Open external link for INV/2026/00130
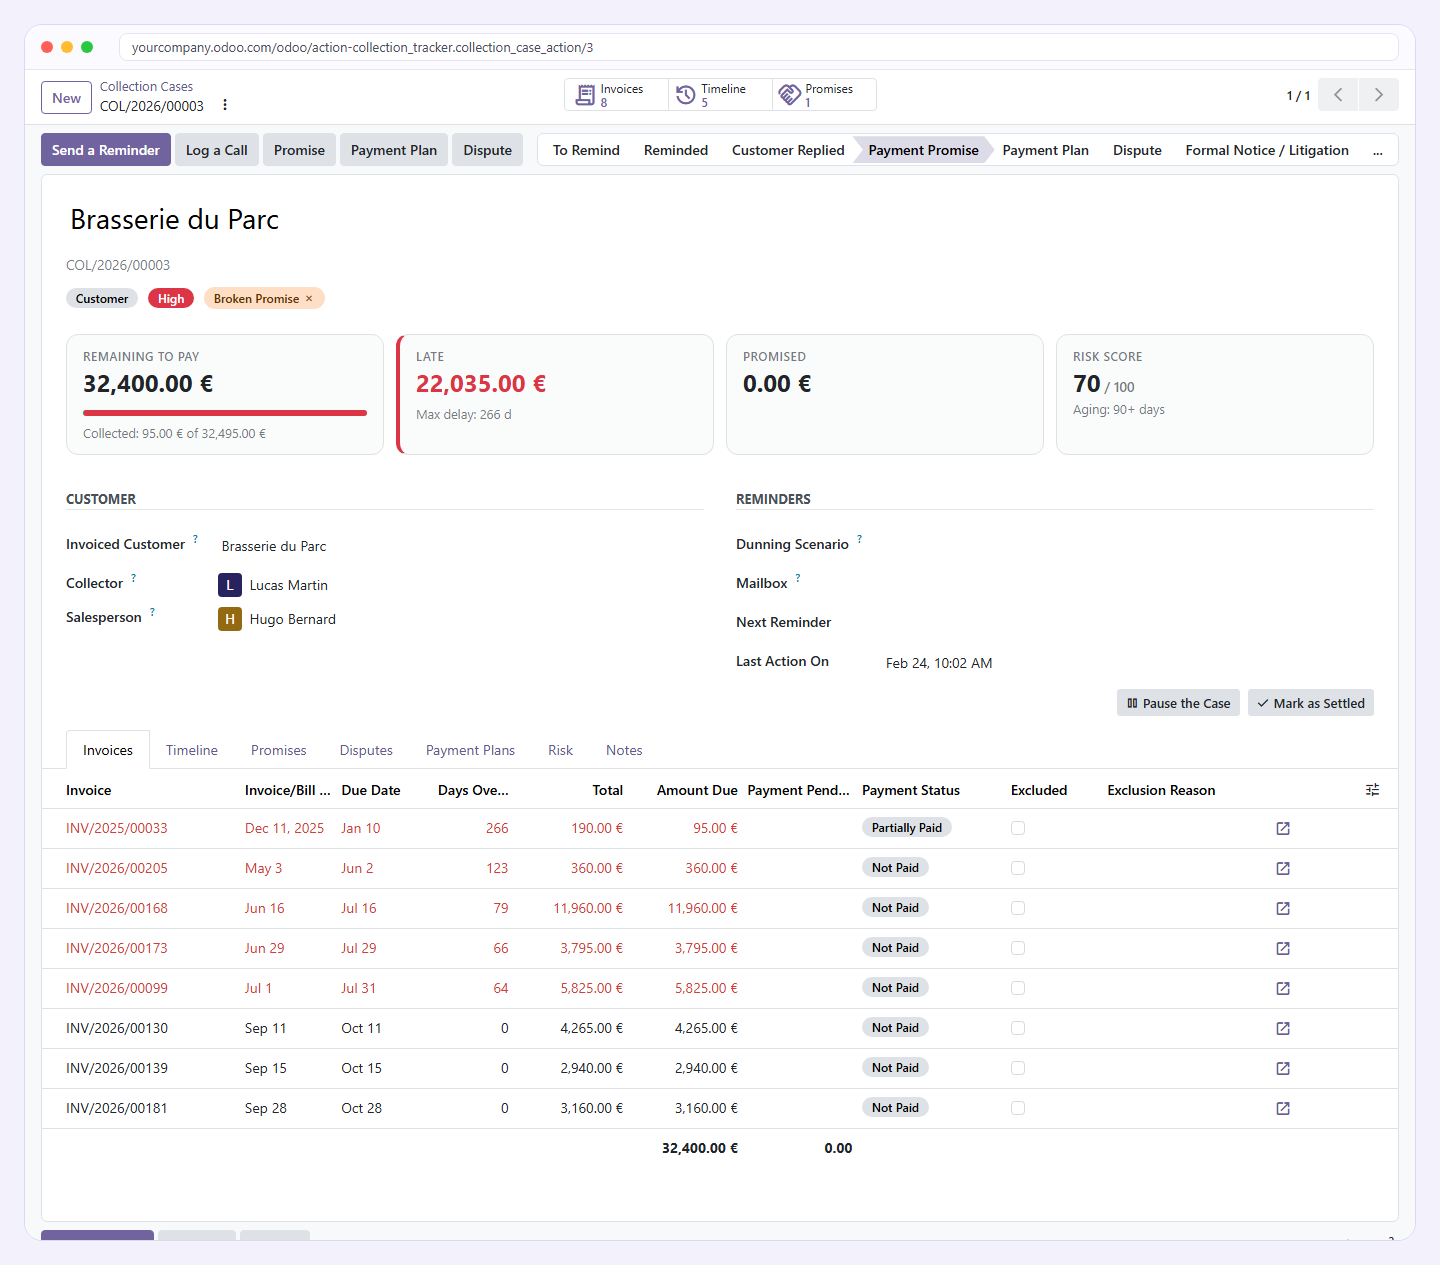Image resolution: width=1440 pixels, height=1265 pixels. point(1283,1028)
